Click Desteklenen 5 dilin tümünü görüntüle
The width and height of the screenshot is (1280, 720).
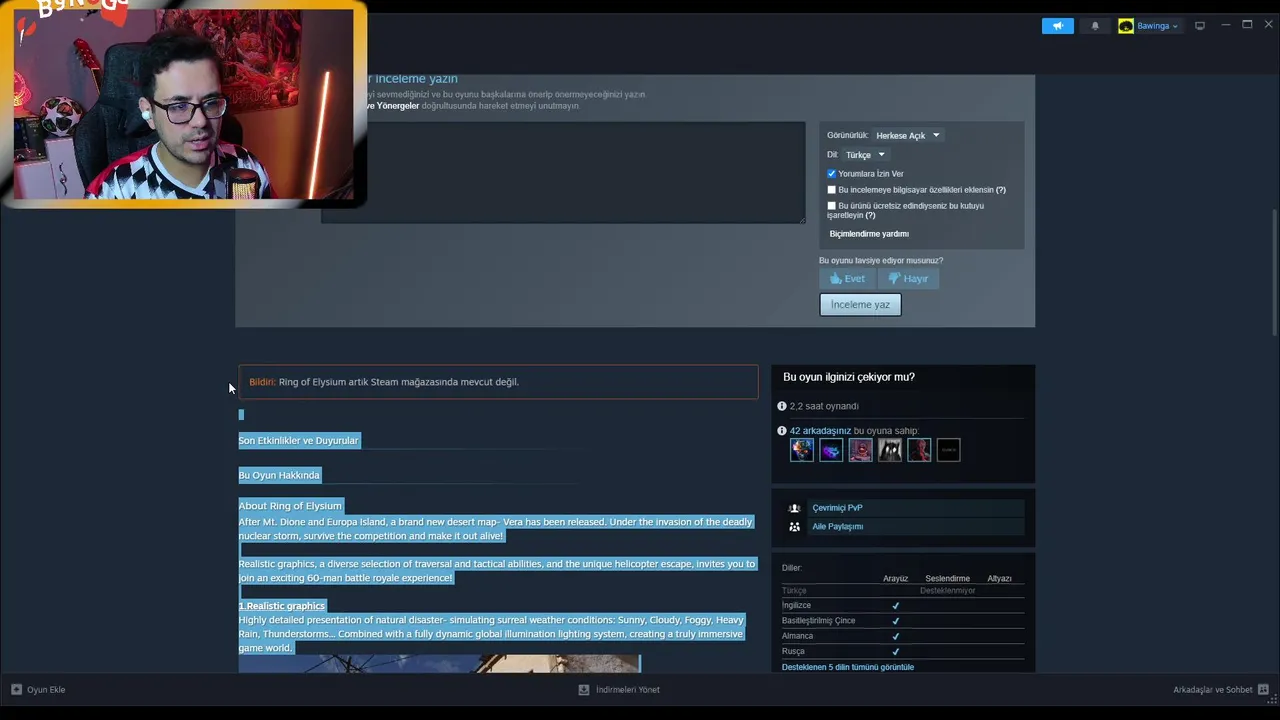848,667
